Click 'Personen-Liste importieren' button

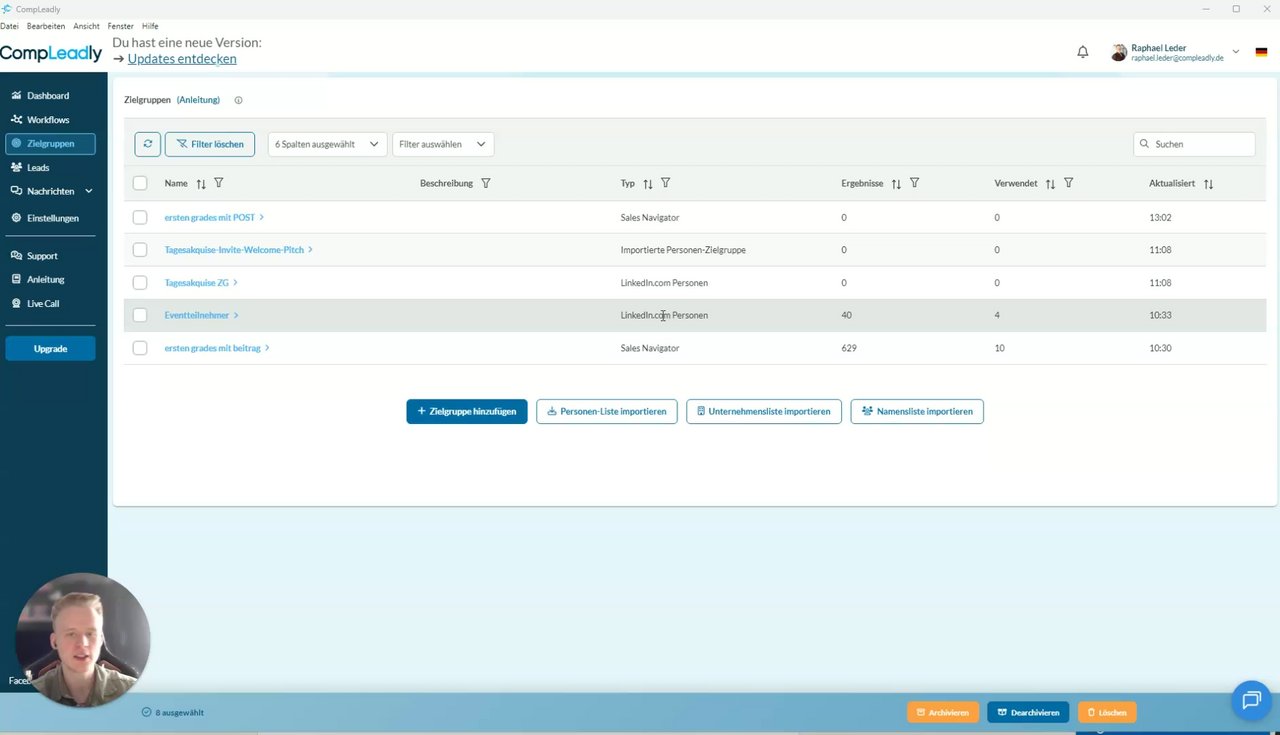click(607, 411)
